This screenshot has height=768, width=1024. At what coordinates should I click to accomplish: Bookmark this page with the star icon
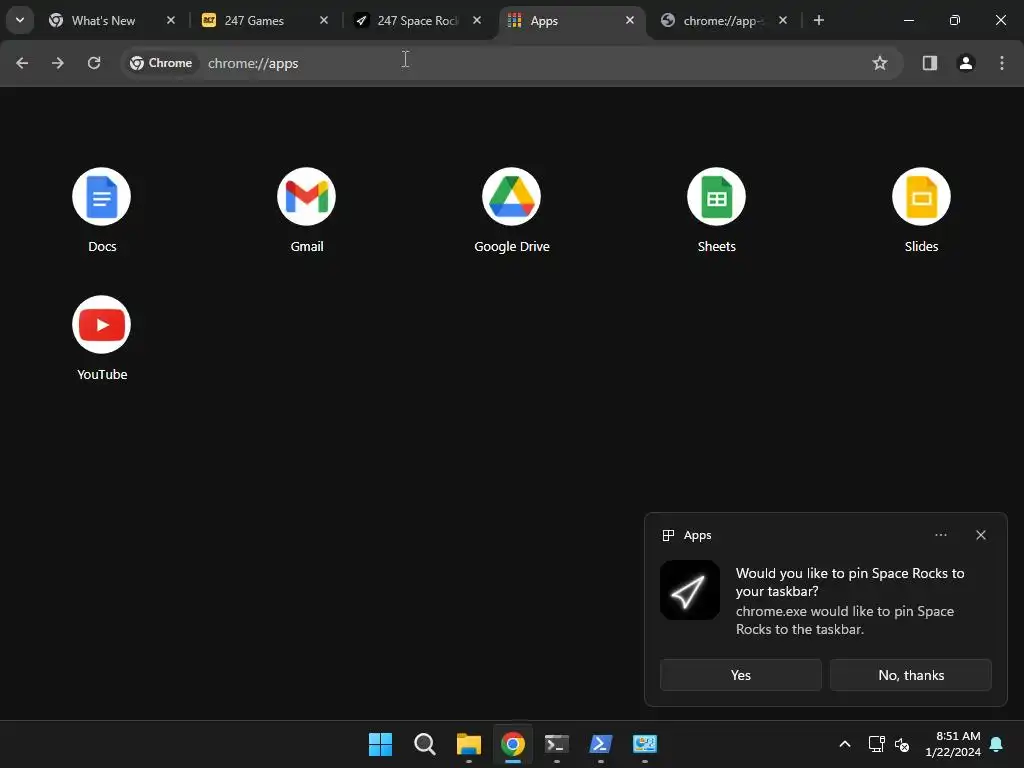point(880,63)
